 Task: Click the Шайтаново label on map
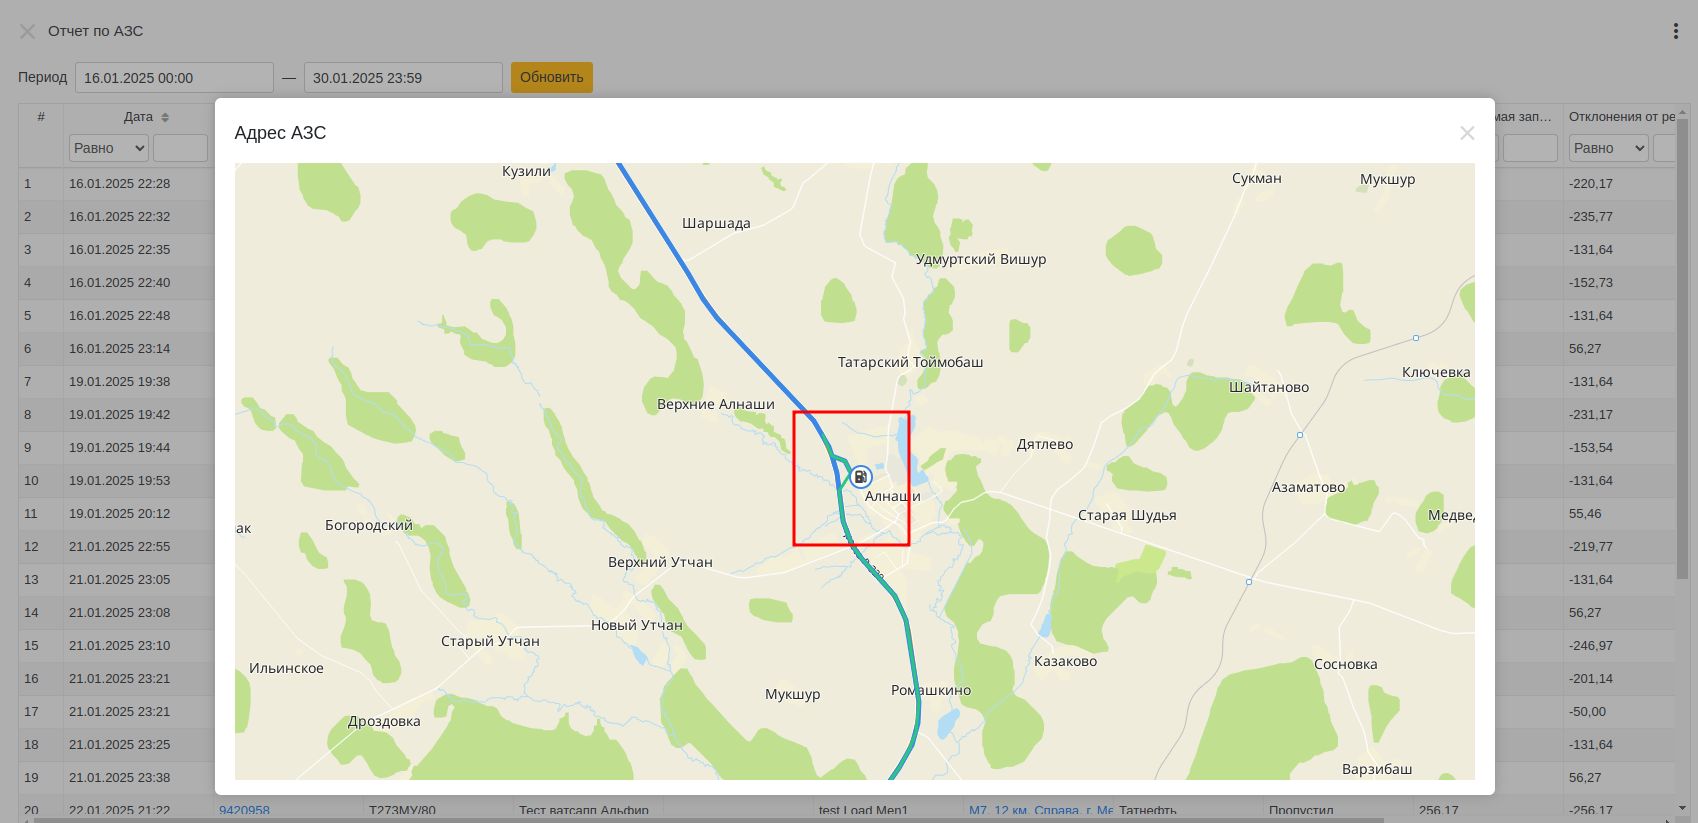pos(1269,387)
